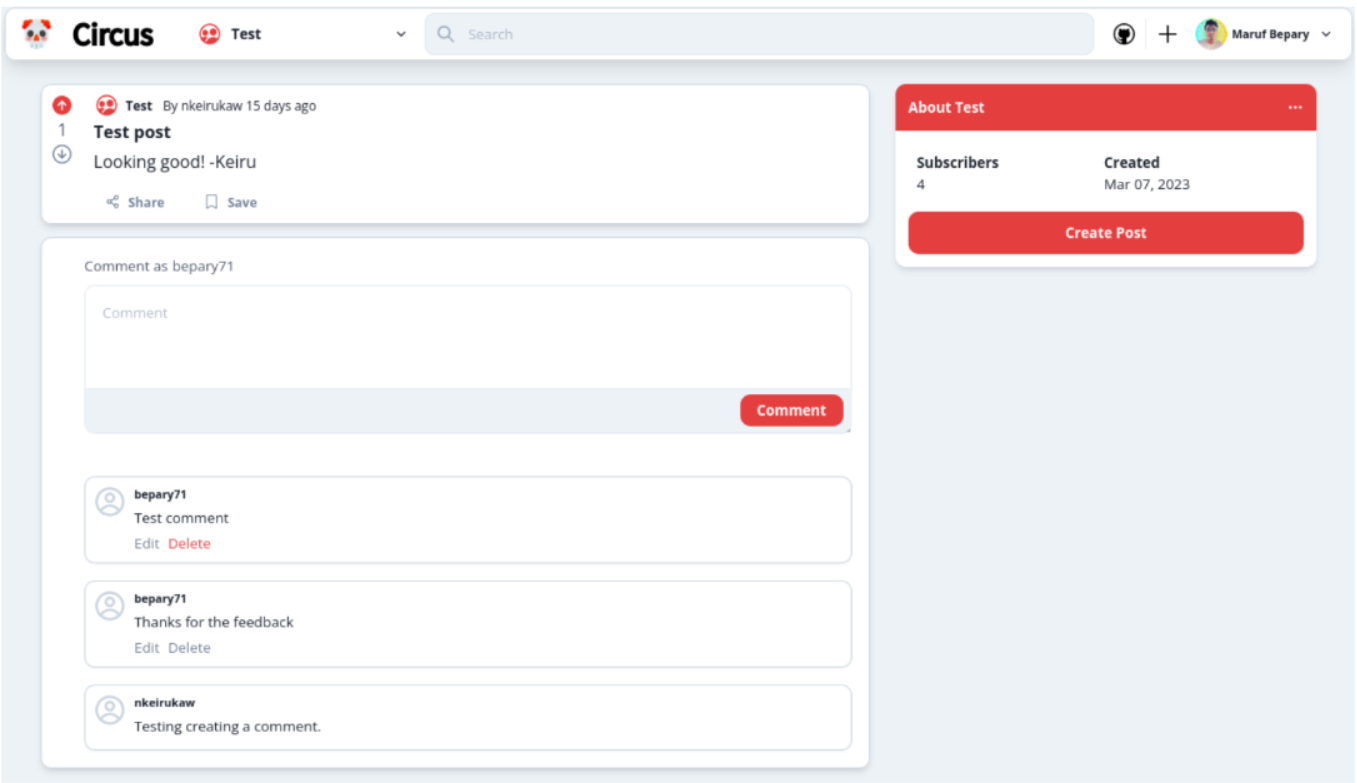1357x783 pixels.
Task: Click the plus icon to create post
Action: (x=1167, y=34)
